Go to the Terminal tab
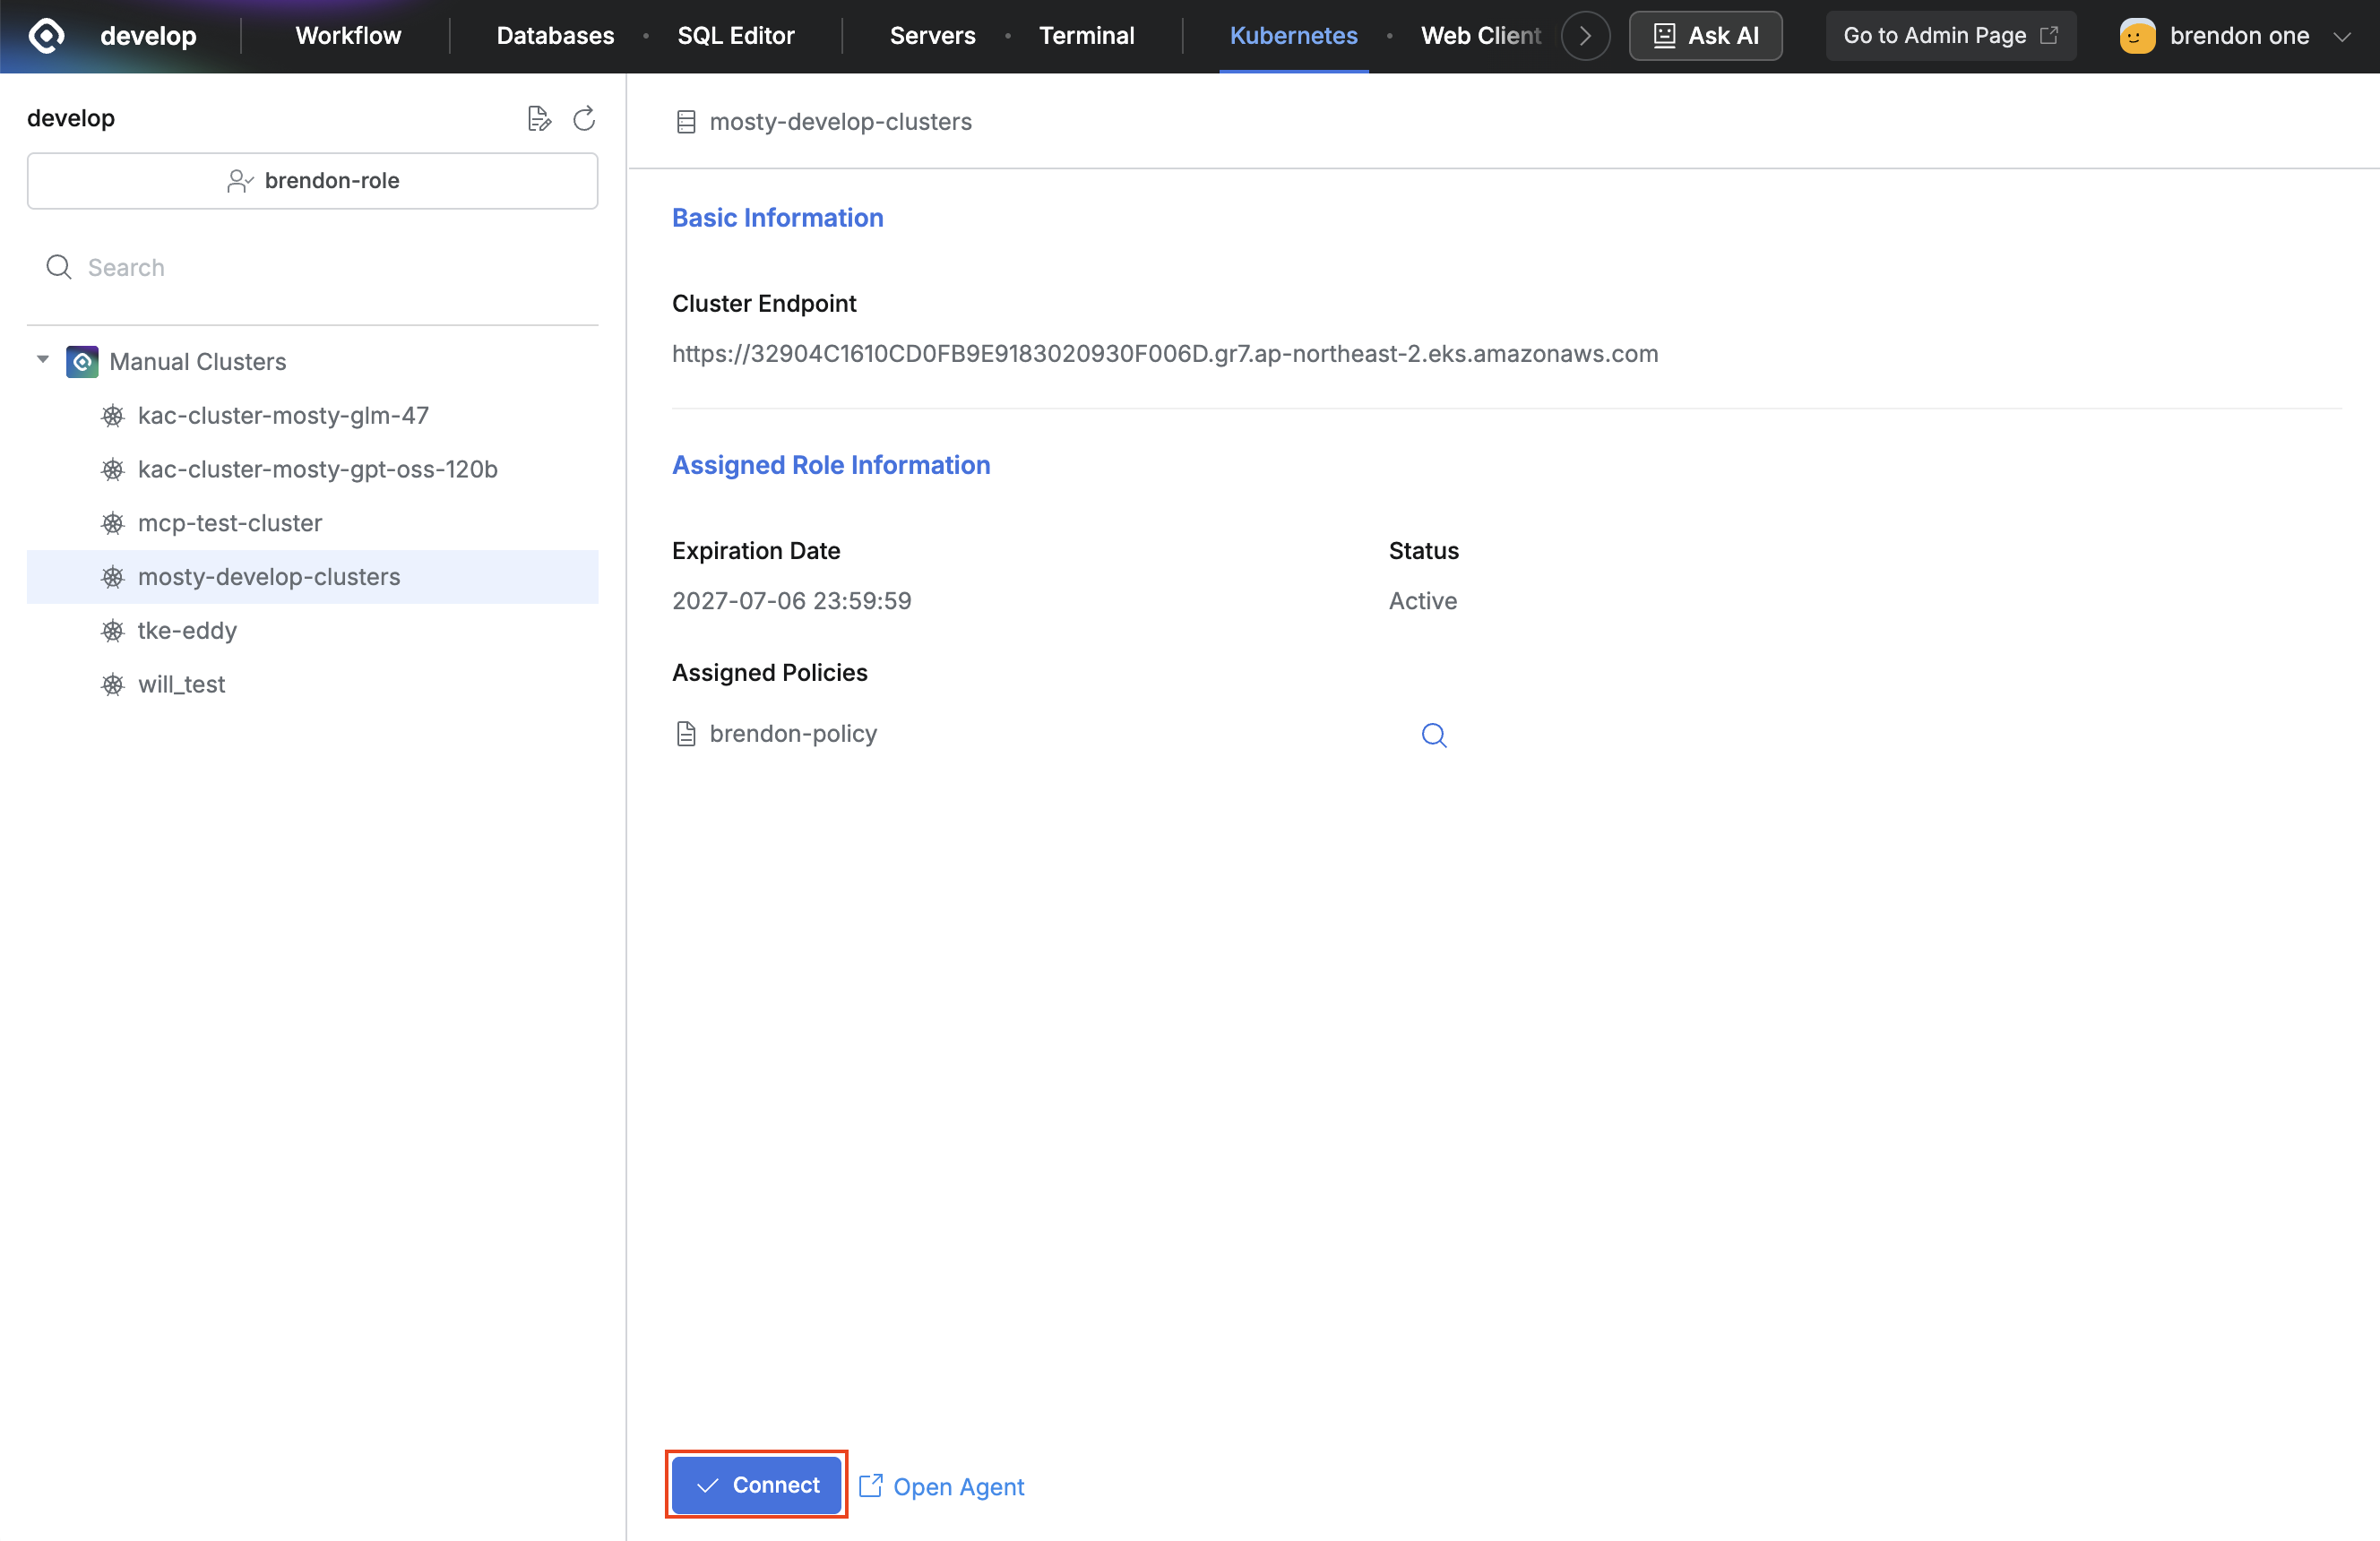This screenshot has width=2380, height=1541. (x=1086, y=36)
